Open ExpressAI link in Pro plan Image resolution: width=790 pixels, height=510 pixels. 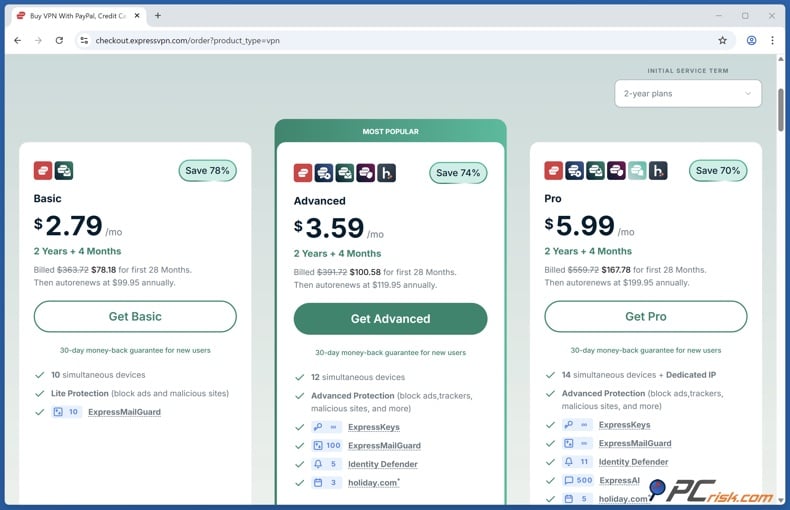pos(620,480)
